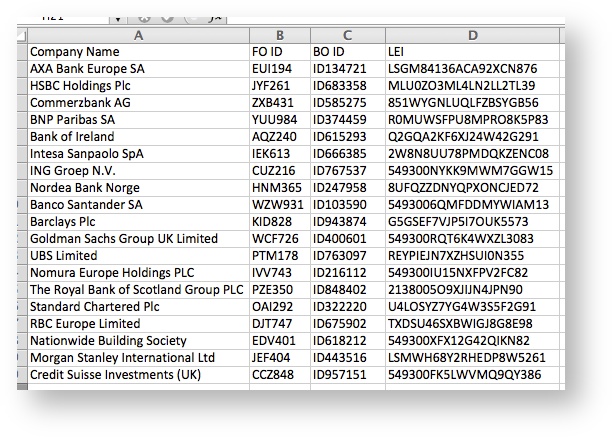Select the 'Barclays Plc' cell

pos(138,222)
